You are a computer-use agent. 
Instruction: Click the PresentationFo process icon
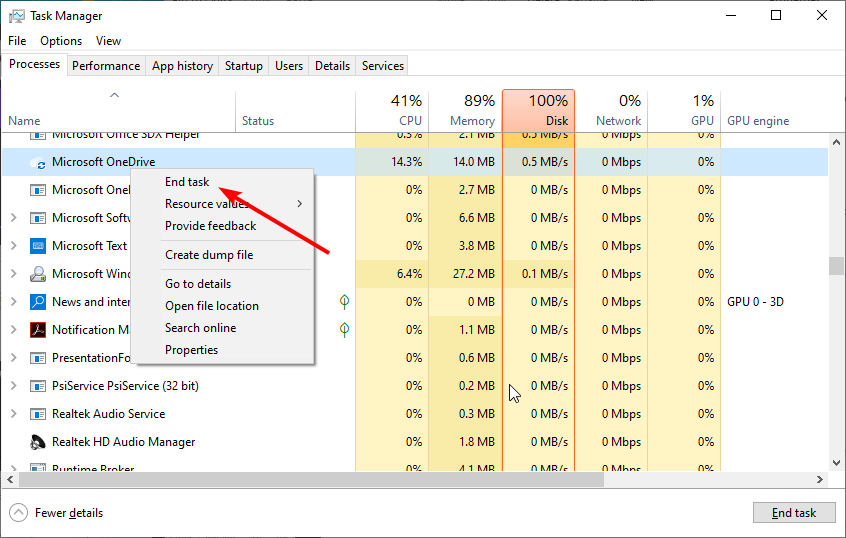tap(37, 358)
